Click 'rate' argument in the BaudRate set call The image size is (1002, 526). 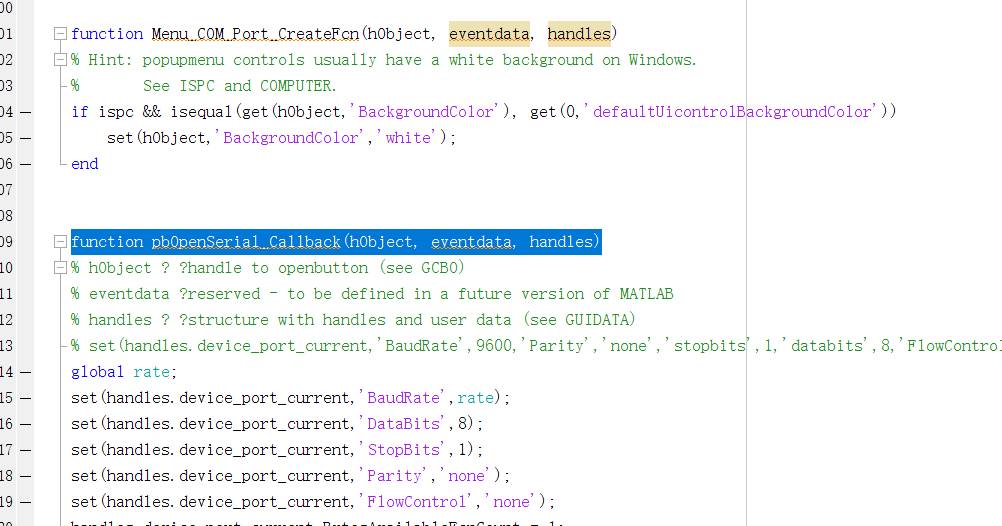[x=475, y=398]
